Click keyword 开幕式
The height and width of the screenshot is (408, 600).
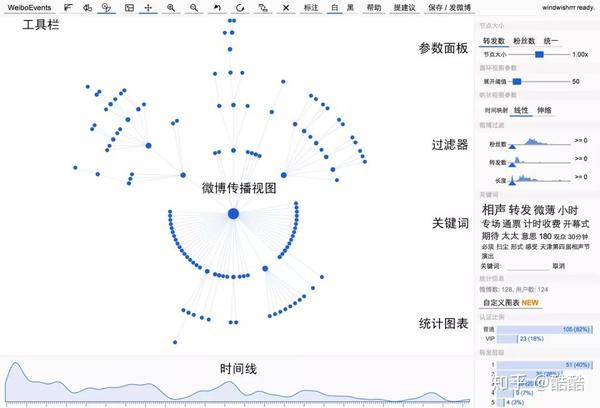click(x=576, y=224)
